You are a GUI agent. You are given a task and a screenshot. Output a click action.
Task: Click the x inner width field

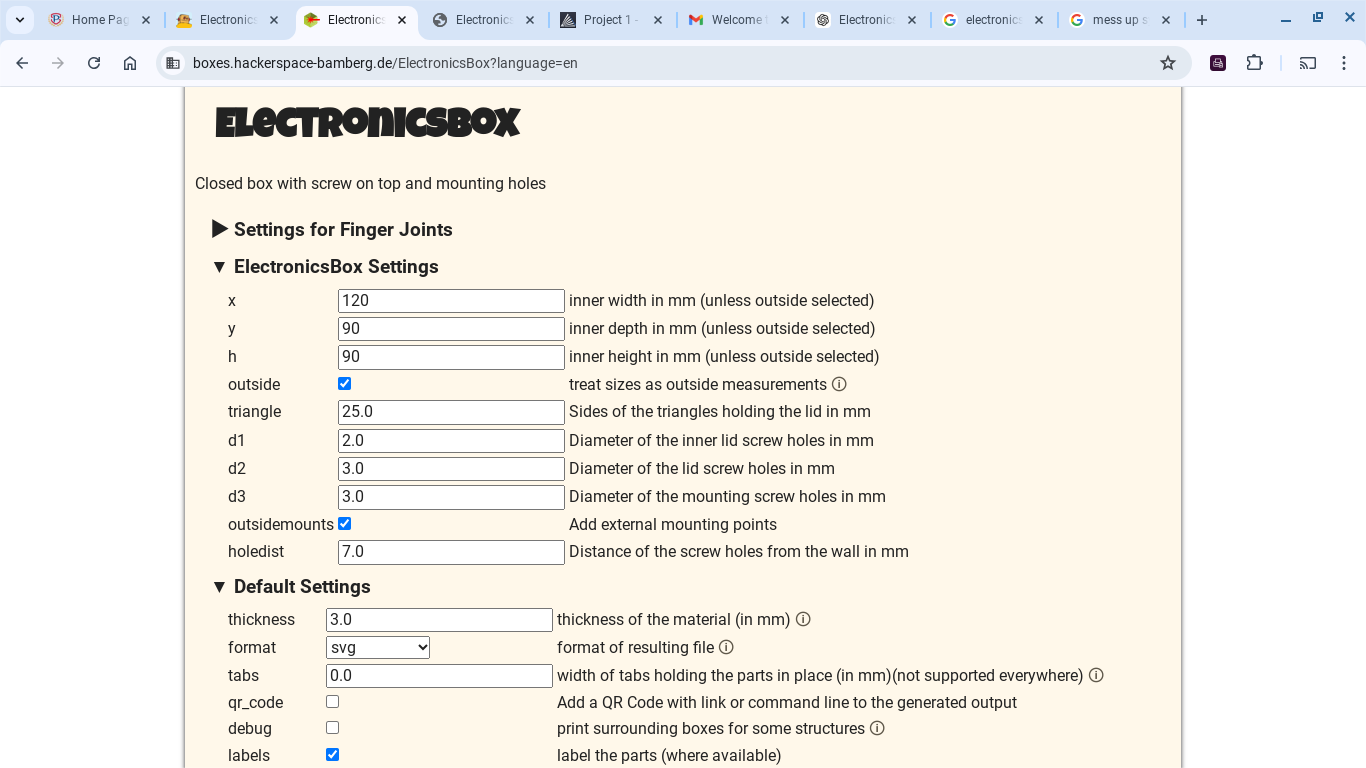click(x=451, y=301)
